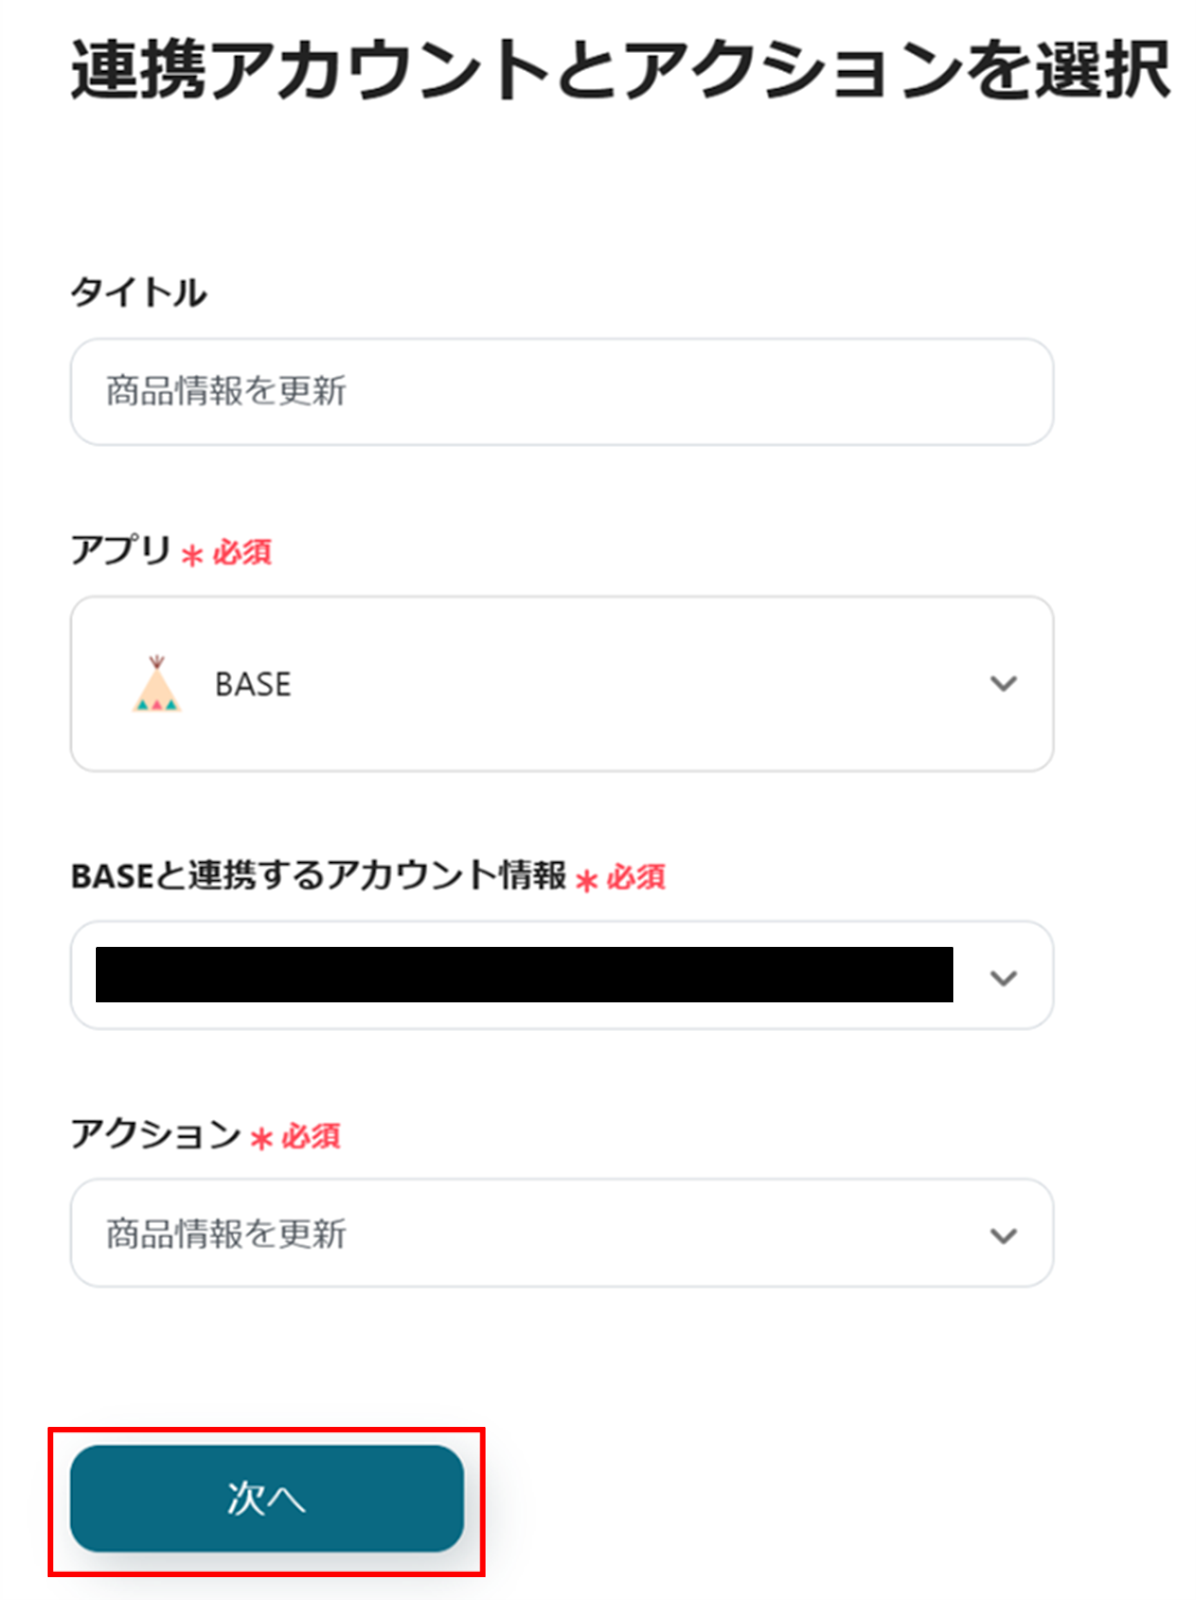The height and width of the screenshot is (1600, 1196).
Task: Open the アクション field showing 商品情報を更新
Action: pyautogui.click(x=540, y=1233)
